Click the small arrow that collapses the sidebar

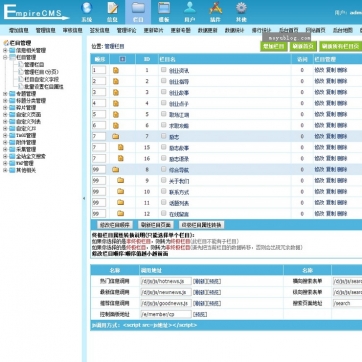[x=84, y=198]
